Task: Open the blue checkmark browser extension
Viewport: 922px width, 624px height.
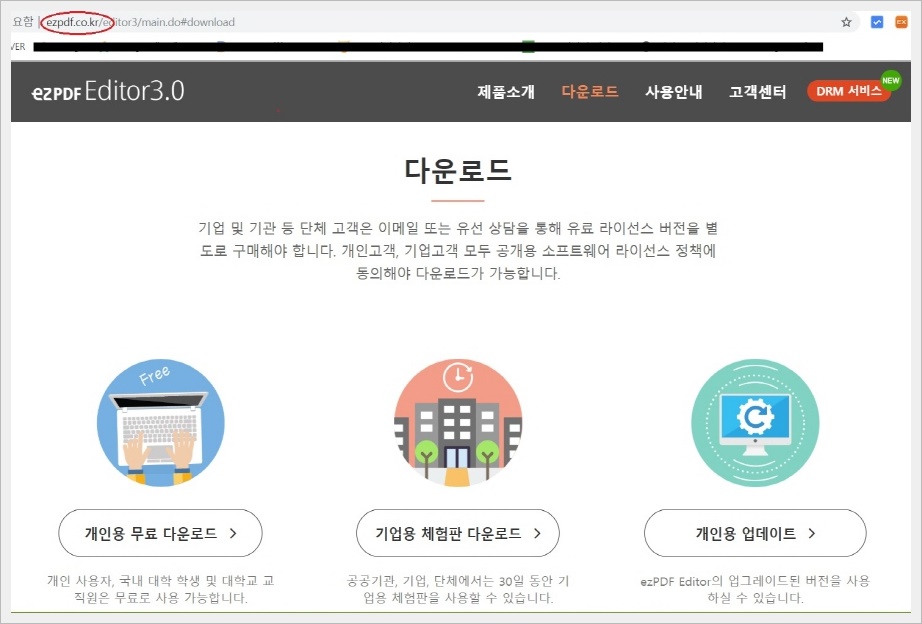Action: (x=877, y=22)
